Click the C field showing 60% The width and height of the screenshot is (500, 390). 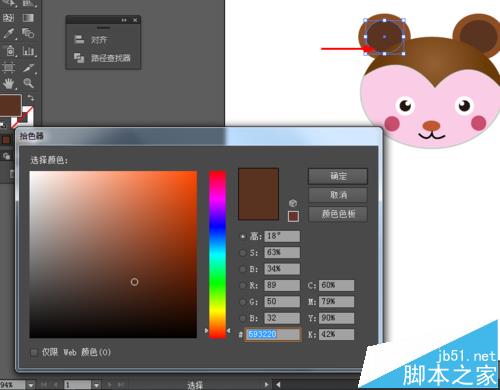coord(336,285)
